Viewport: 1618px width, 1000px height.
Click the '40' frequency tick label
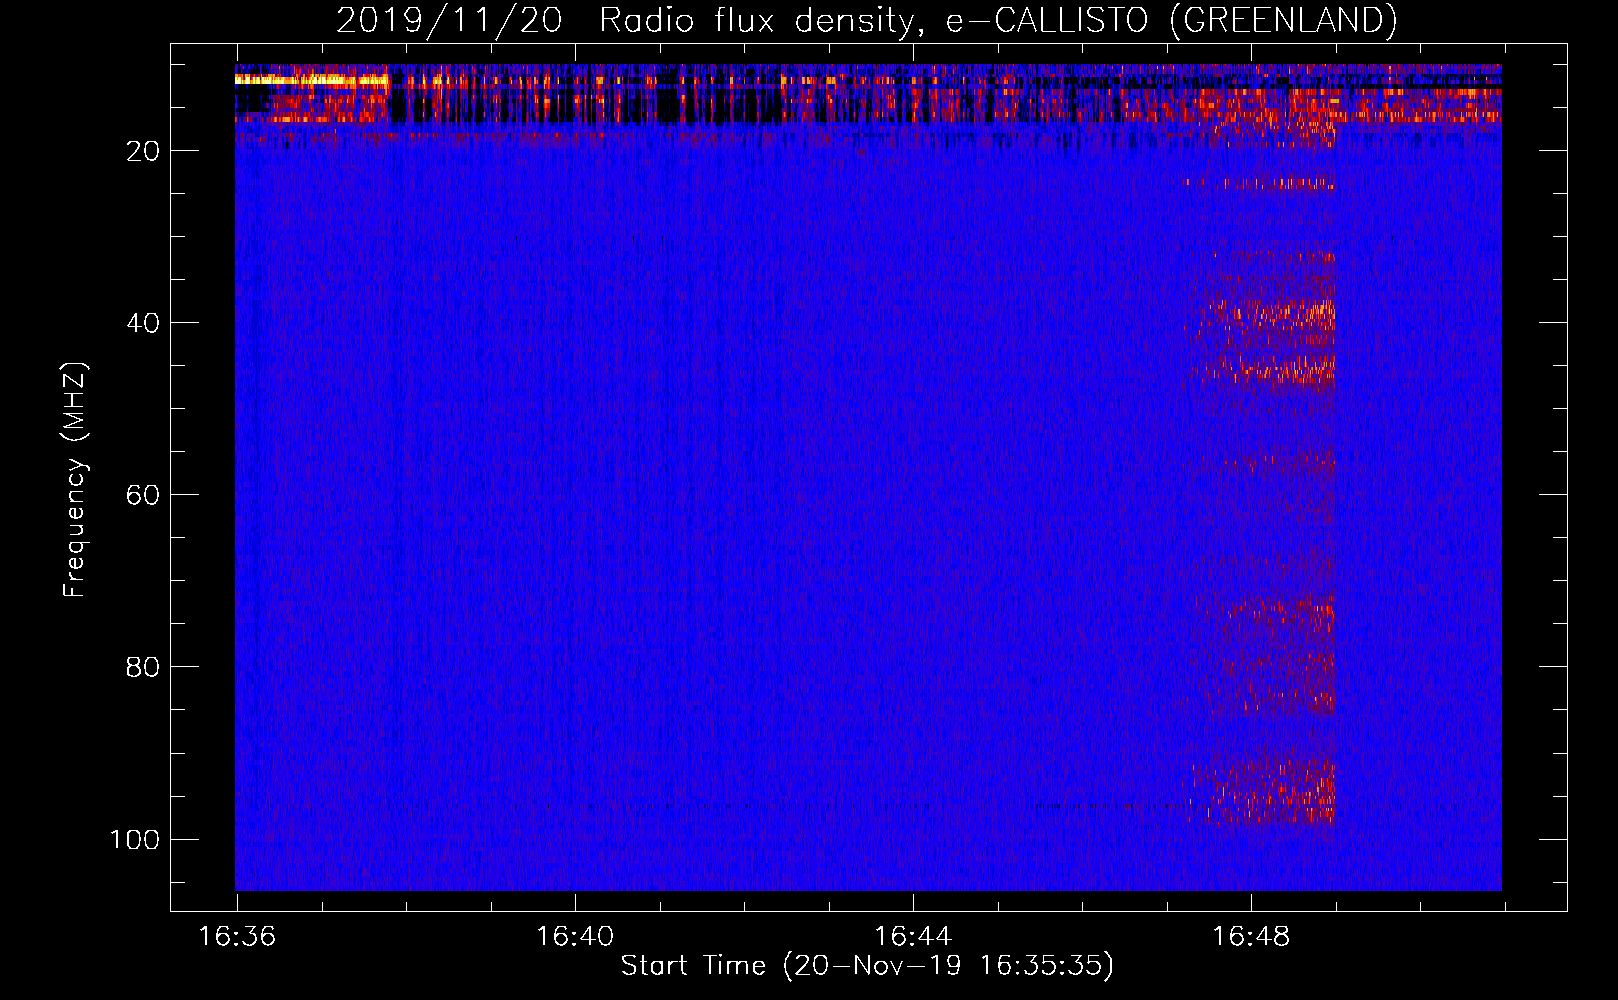[143, 323]
